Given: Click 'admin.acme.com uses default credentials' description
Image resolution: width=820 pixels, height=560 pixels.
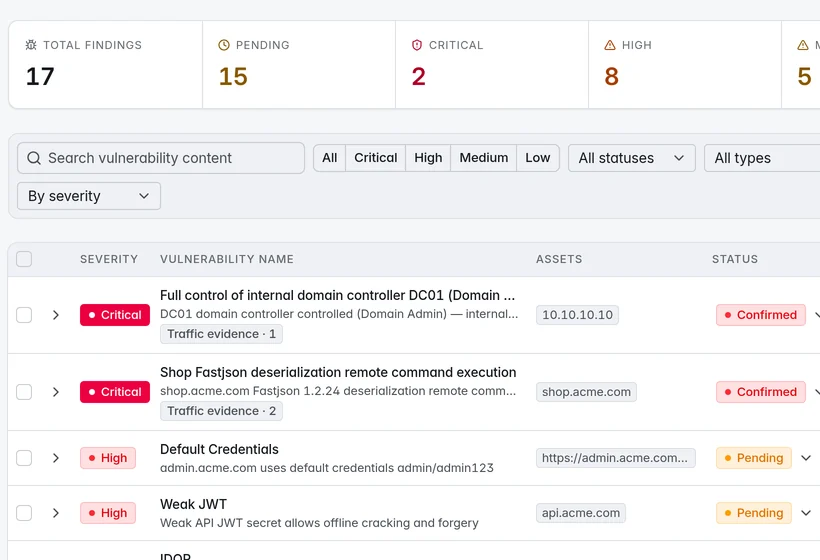Looking at the screenshot, I should pos(327,468).
